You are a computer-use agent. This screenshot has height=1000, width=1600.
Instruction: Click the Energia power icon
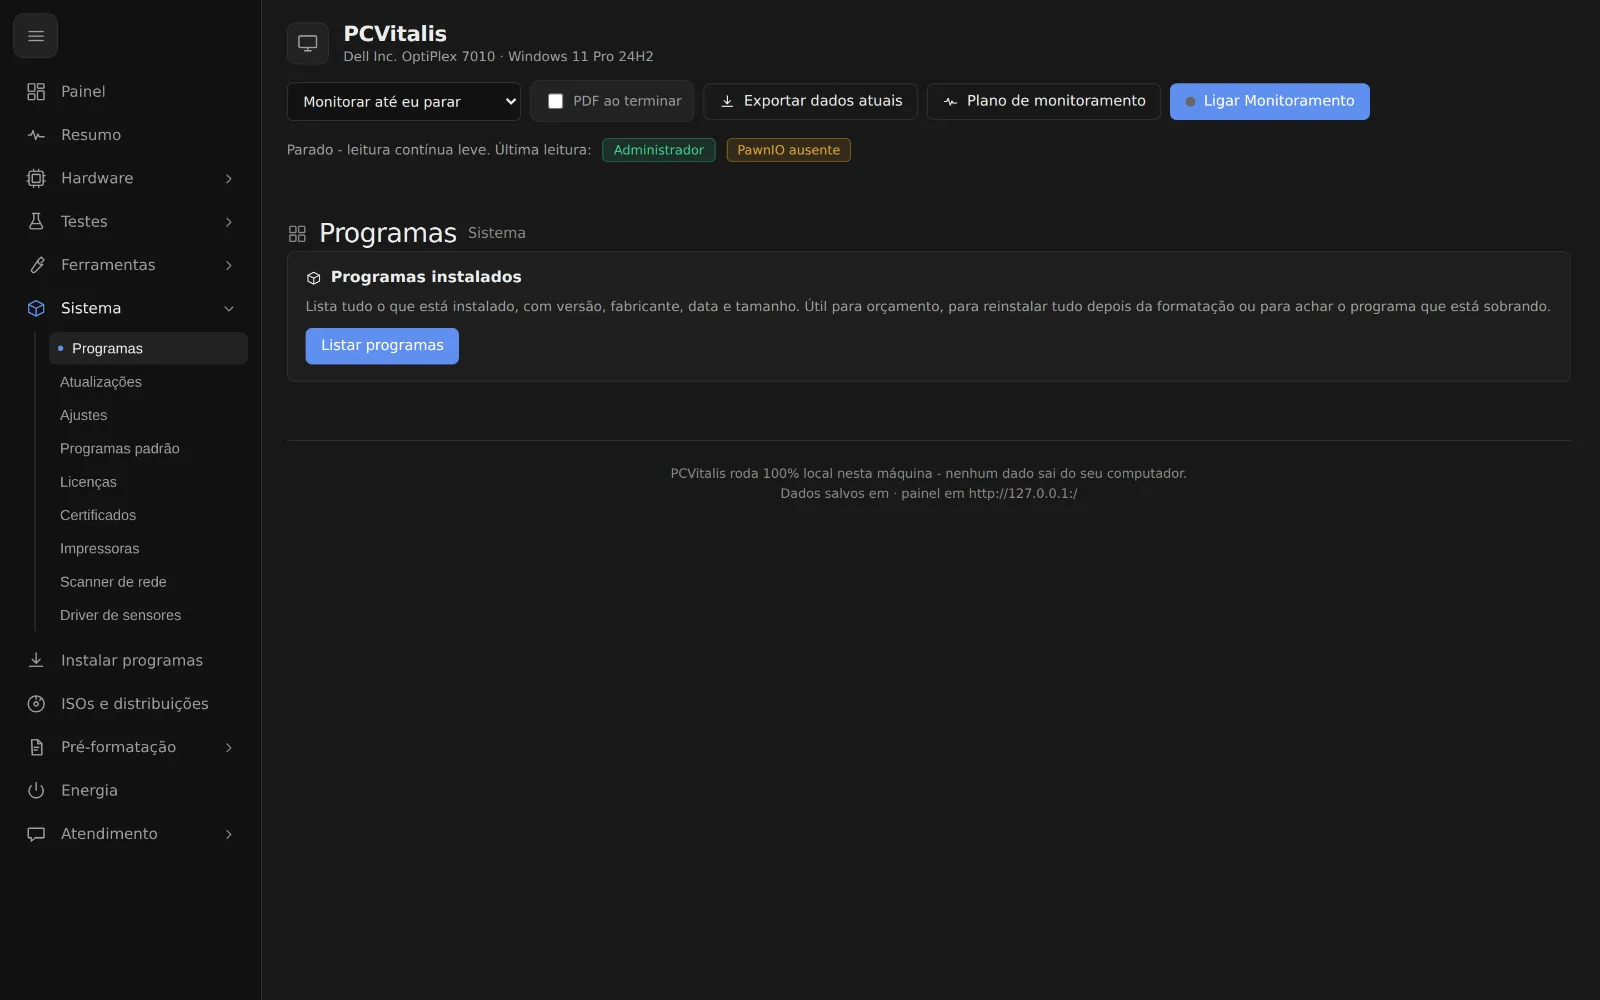coord(36,790)
